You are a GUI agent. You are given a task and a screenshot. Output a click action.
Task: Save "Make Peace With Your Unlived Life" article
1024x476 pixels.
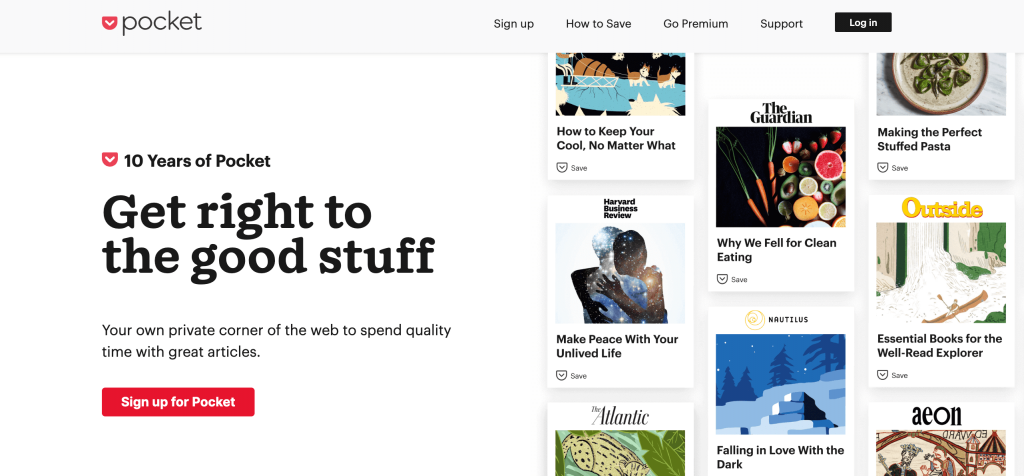tap(572, 376)
